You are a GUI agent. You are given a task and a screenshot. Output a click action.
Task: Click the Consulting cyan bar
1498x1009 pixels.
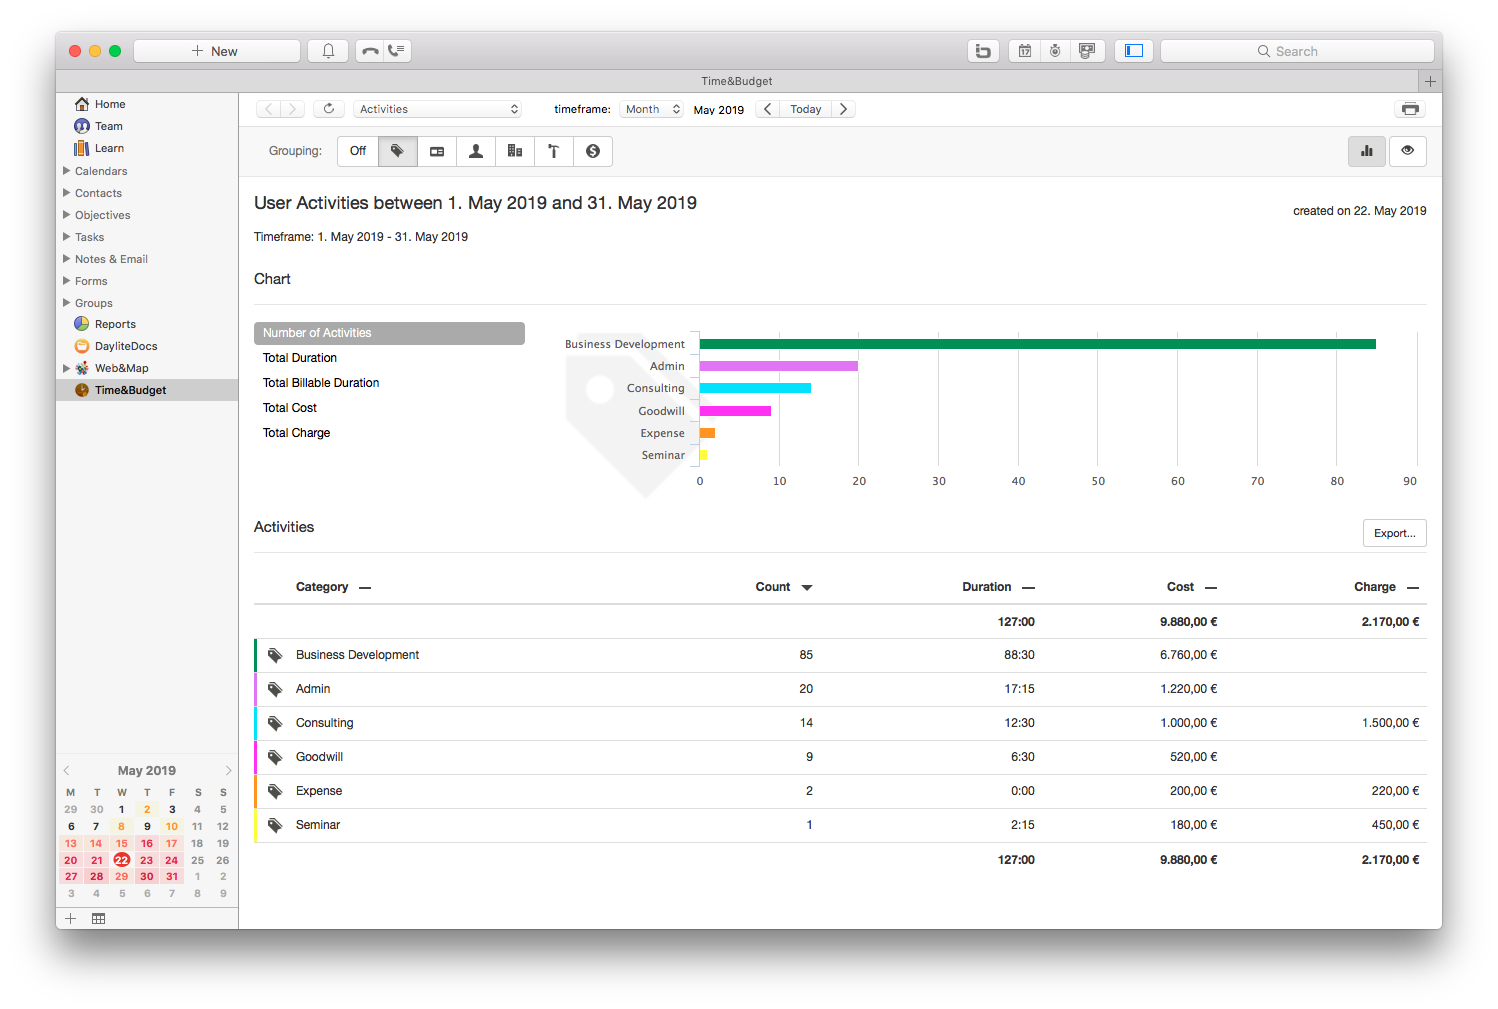click(755, 388)
